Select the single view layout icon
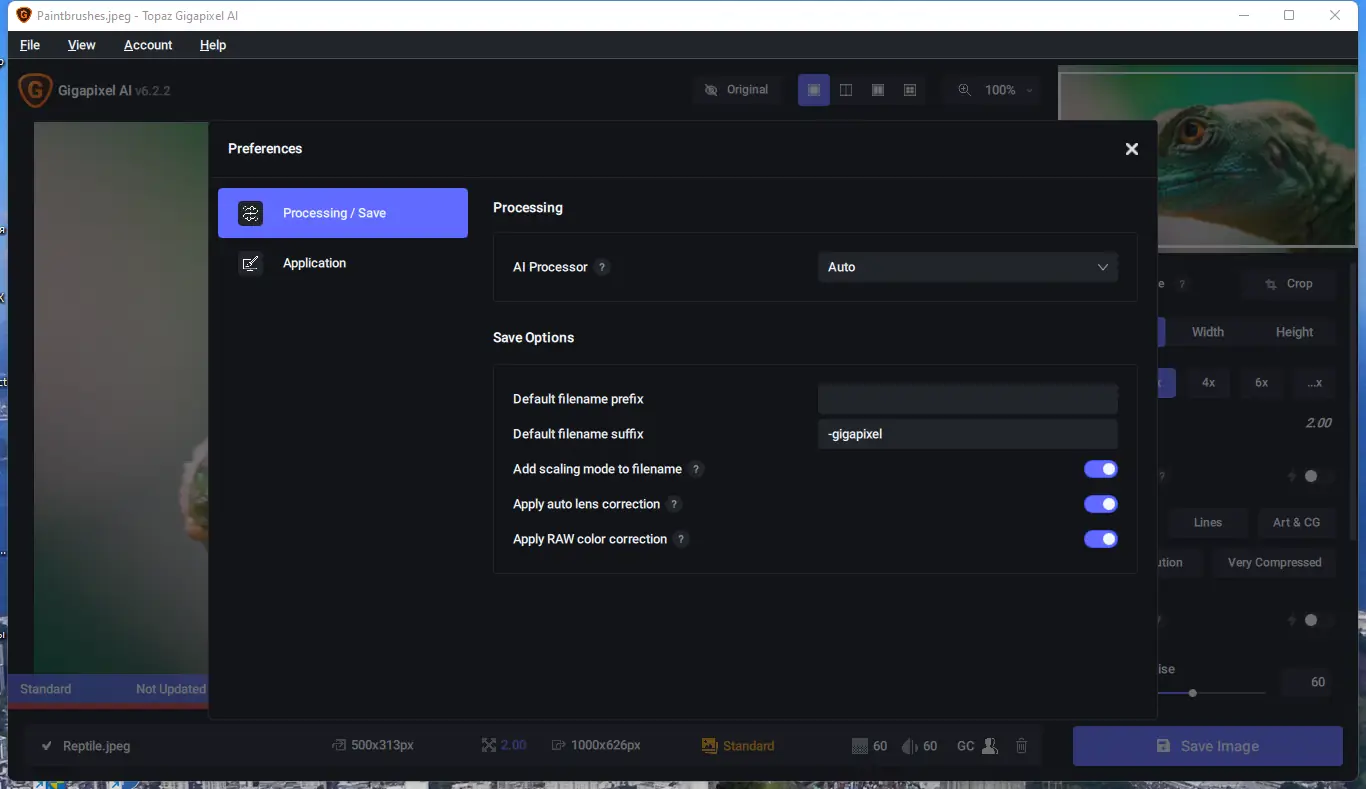 coord(814,90)
